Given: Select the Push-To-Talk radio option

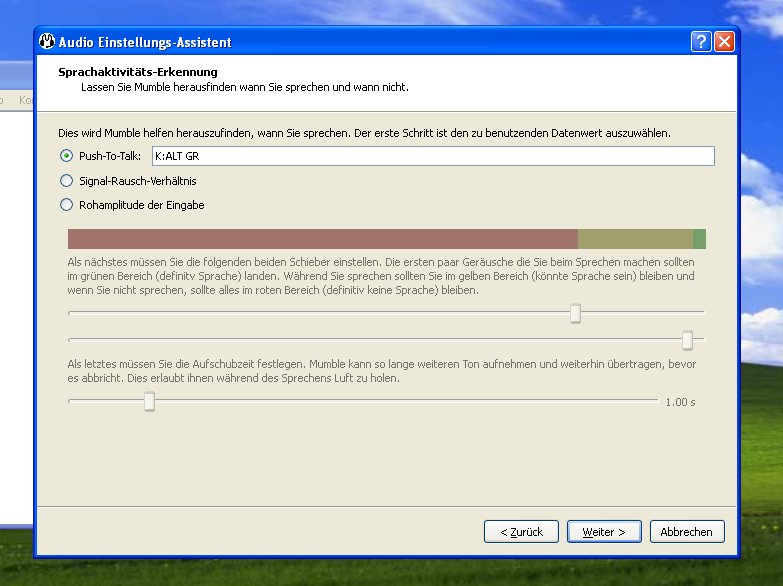Looking at the screenshot, I should coord(67,156).
